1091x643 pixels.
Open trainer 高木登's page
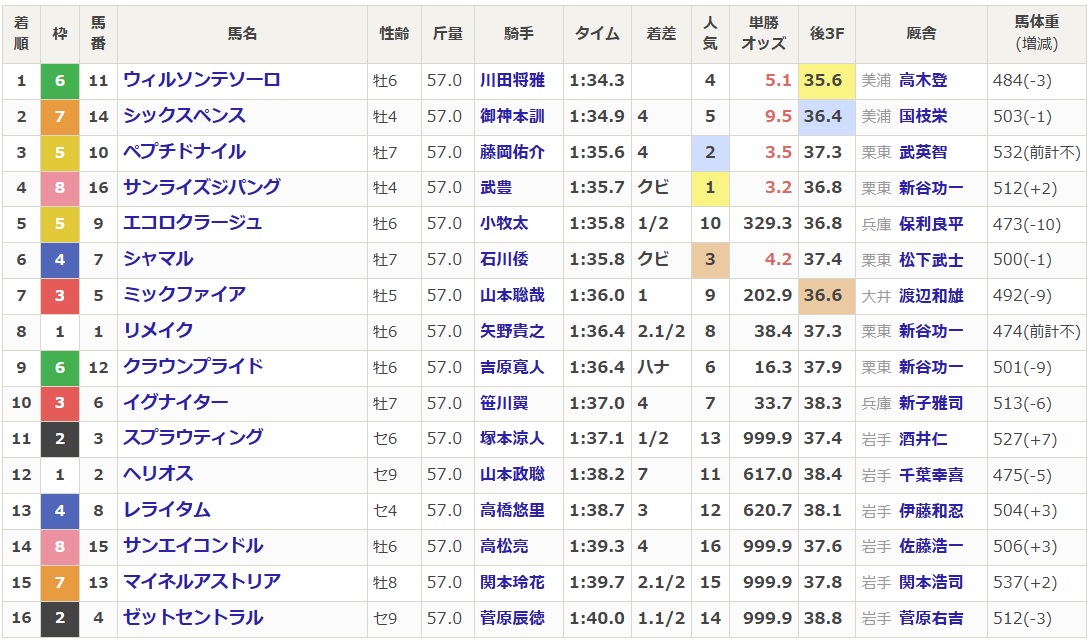click(x=922, y=81)
